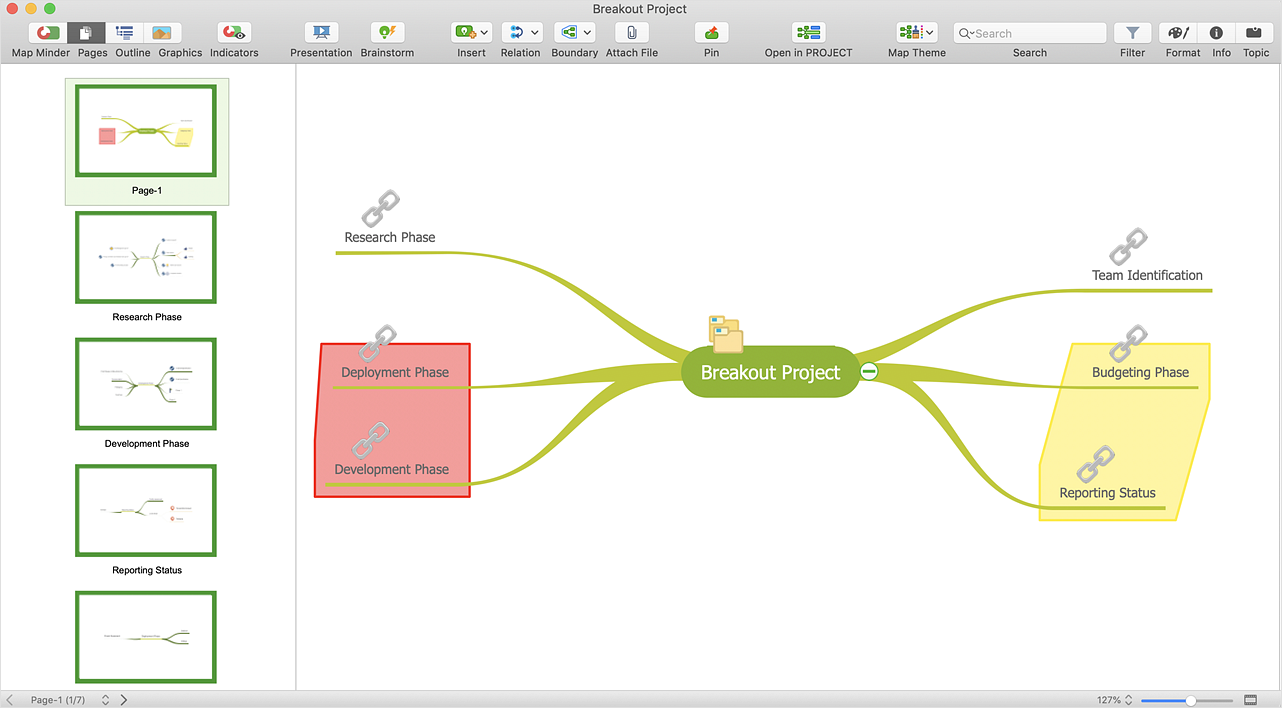The height and width of the screenshot is (708, 1282).
Task: Click the hyperlink icon above Research Phase
Action: click(x=380, y=209)
